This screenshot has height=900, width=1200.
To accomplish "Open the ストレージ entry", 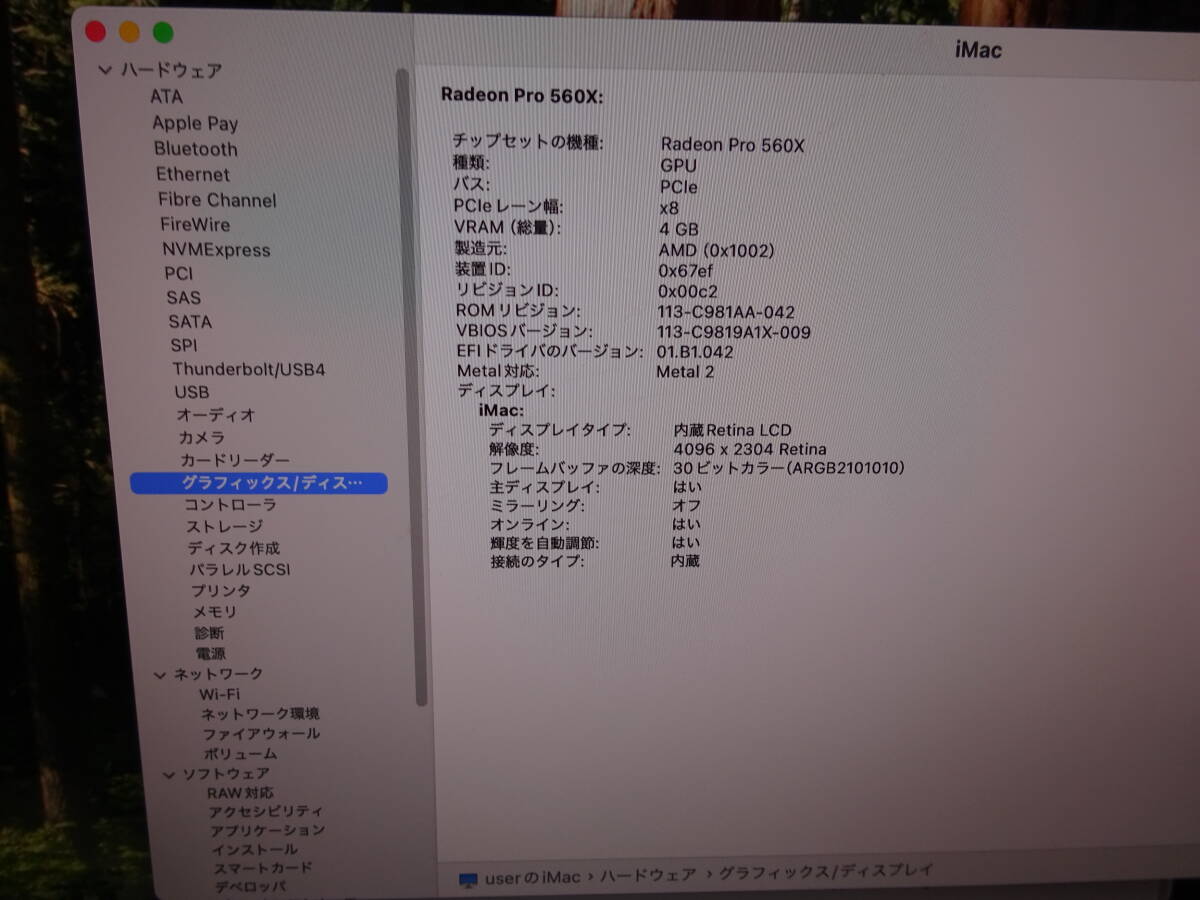I will (x=224, y=527).
